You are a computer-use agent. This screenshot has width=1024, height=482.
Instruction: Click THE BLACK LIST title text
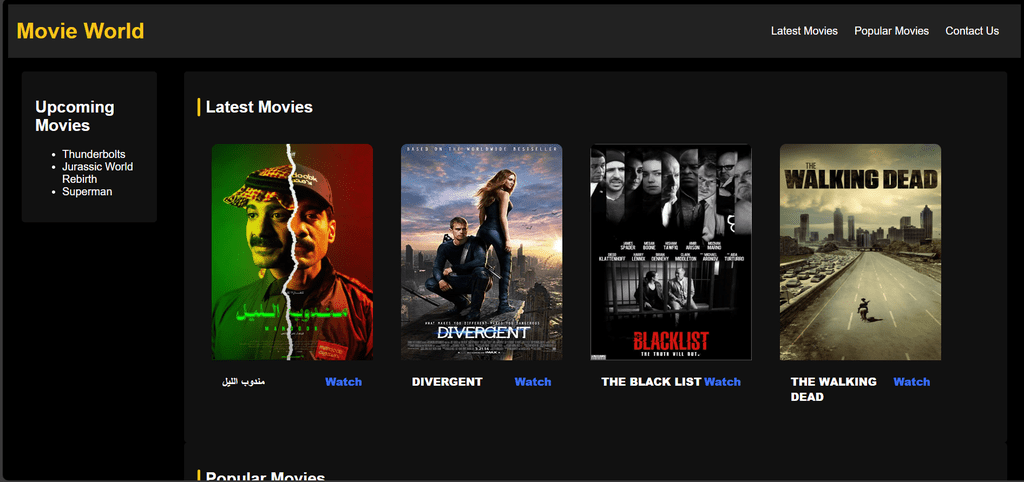pyautogui.click(x=651, y=382)
